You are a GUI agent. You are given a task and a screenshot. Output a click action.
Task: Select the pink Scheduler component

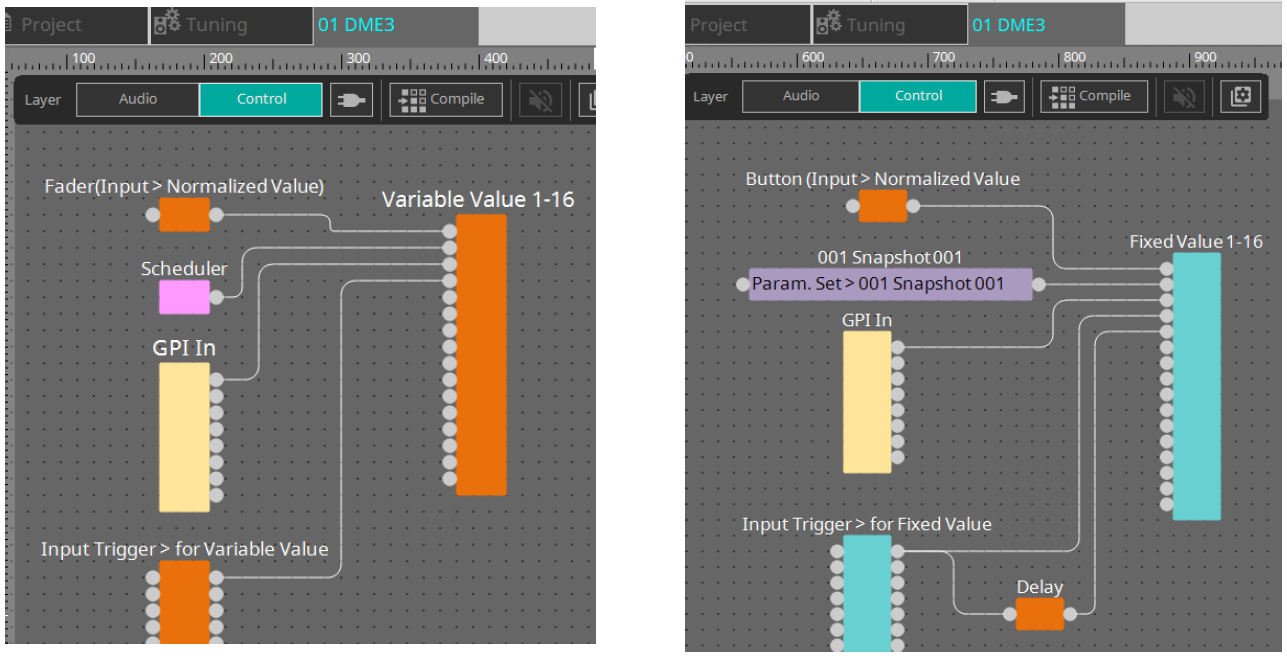tap(184, 297)
